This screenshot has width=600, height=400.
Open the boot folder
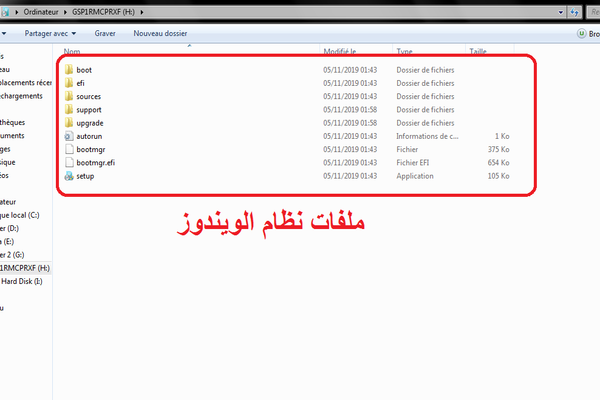pyautogui.click(x=84, y=70)
